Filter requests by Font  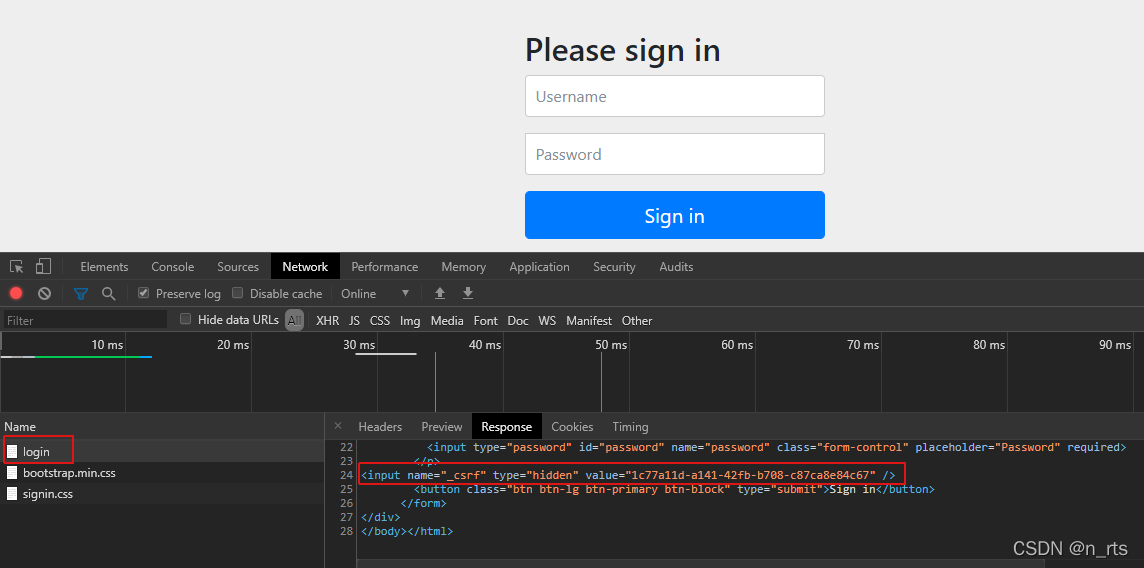pyautogui.click(x=485, y=321)
